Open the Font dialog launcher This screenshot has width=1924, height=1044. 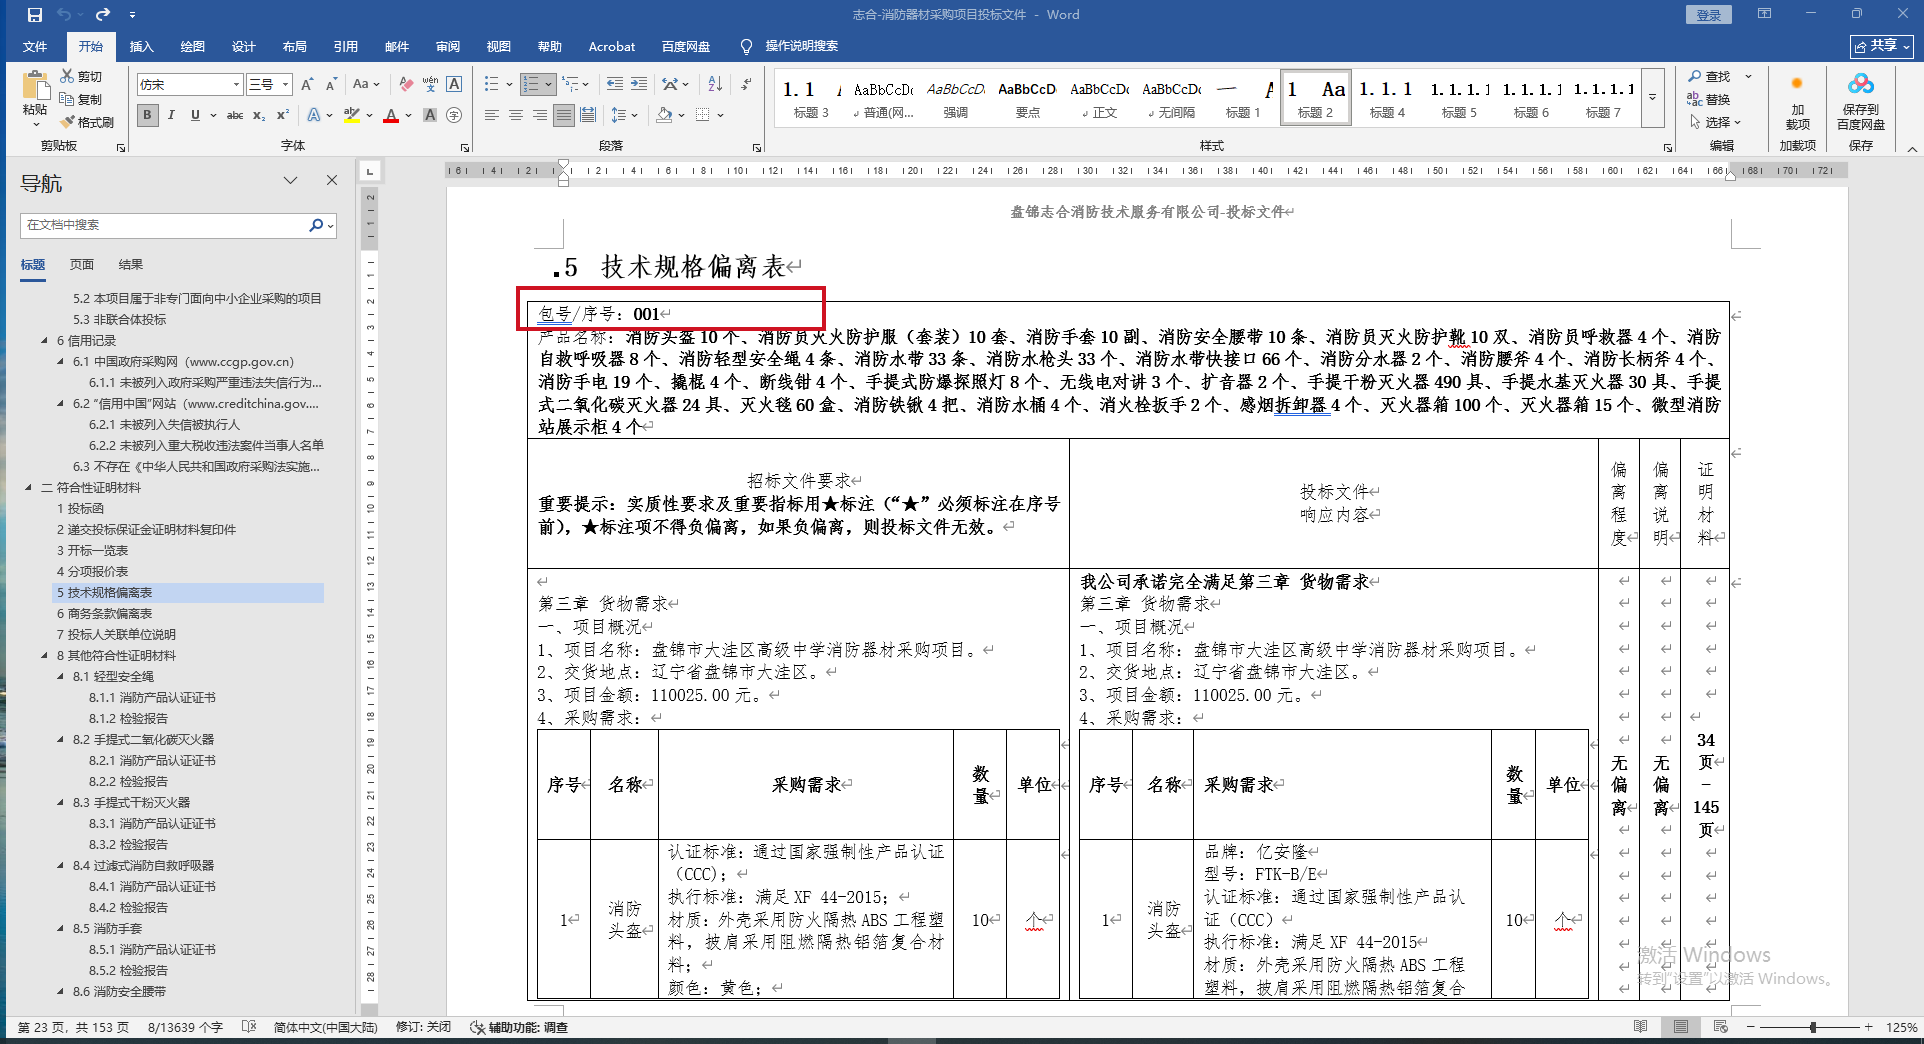465,147
